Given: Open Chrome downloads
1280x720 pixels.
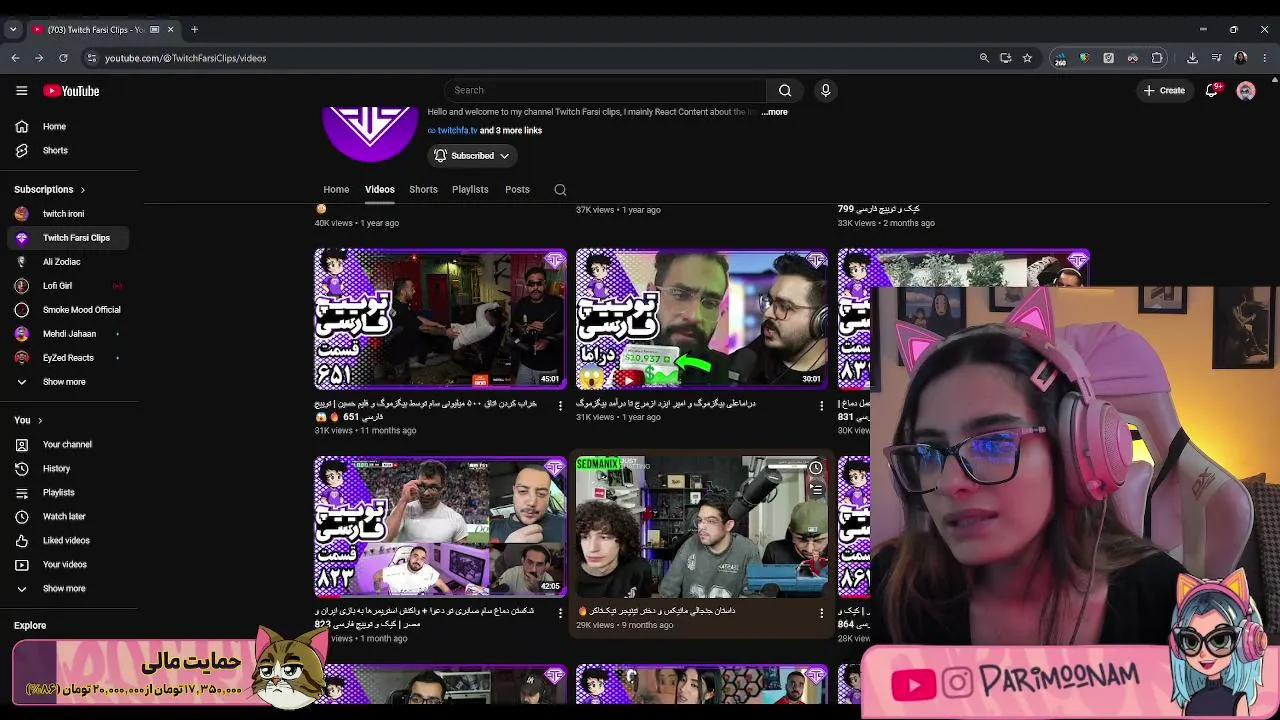Looking at the screenshot, I should coord(1192,58).
